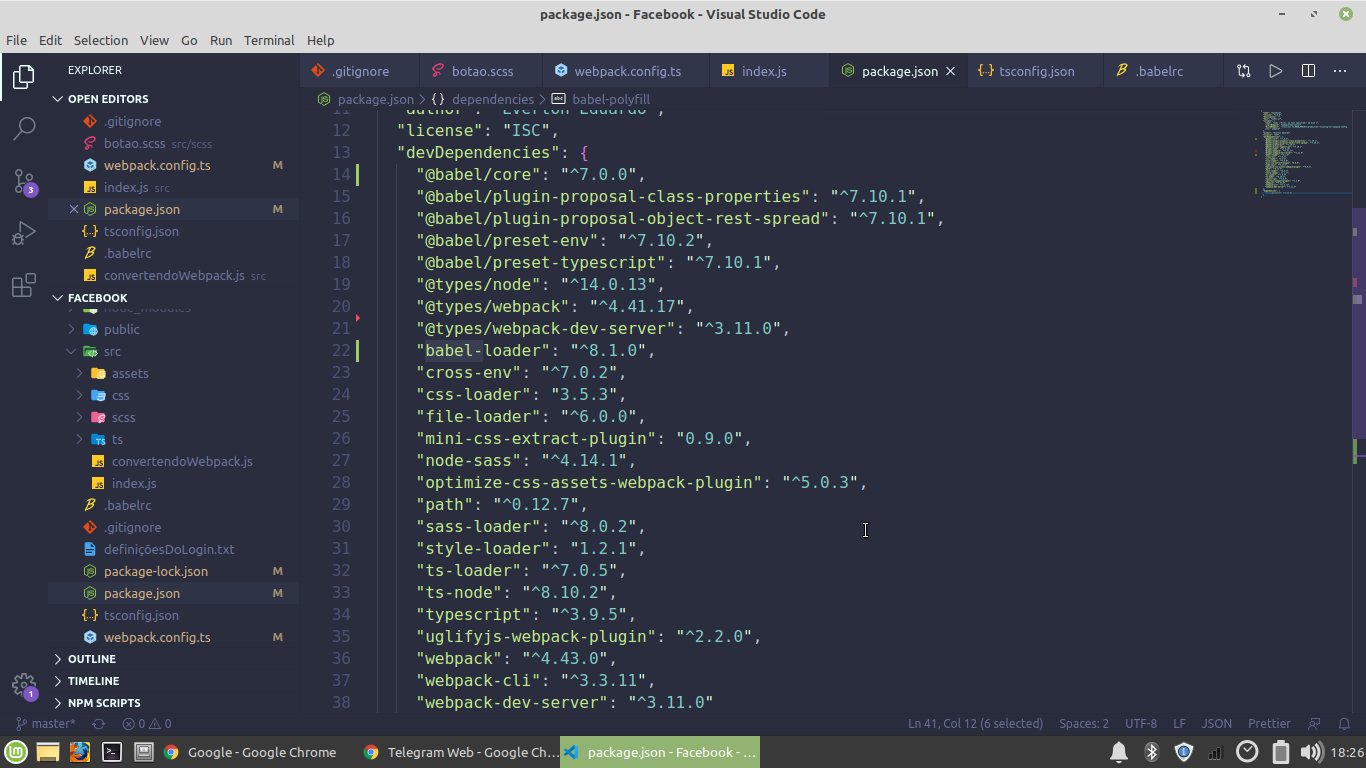Open the Search view in activity bar

pos(24,128)
